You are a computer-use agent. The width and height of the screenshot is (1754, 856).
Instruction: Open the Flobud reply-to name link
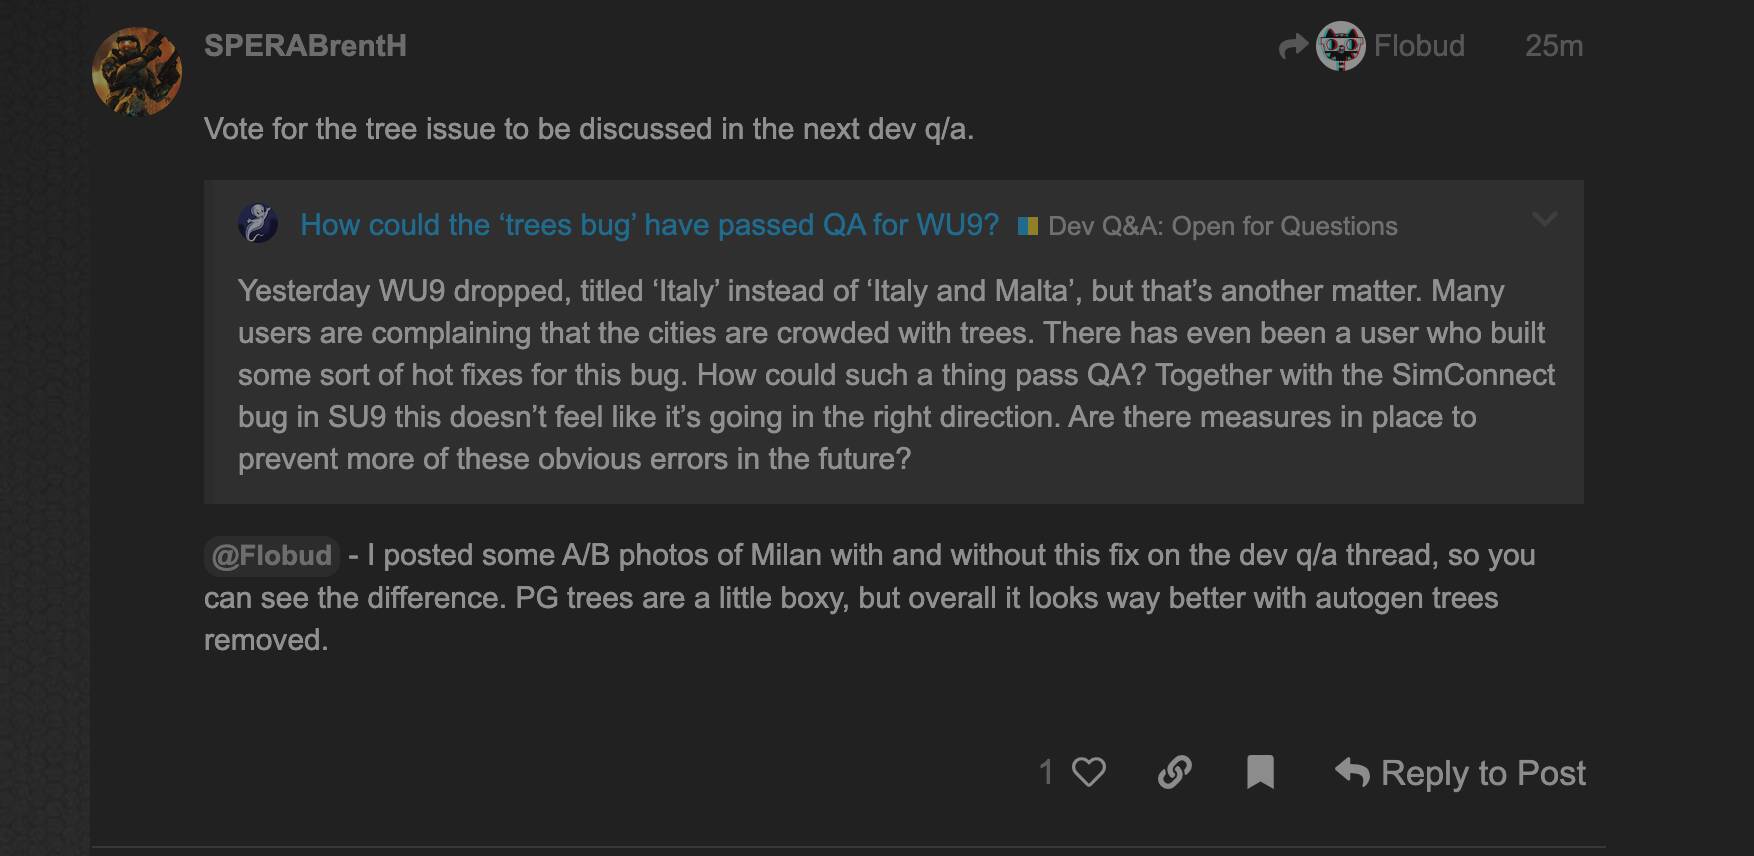click(x=1418, y=46)
